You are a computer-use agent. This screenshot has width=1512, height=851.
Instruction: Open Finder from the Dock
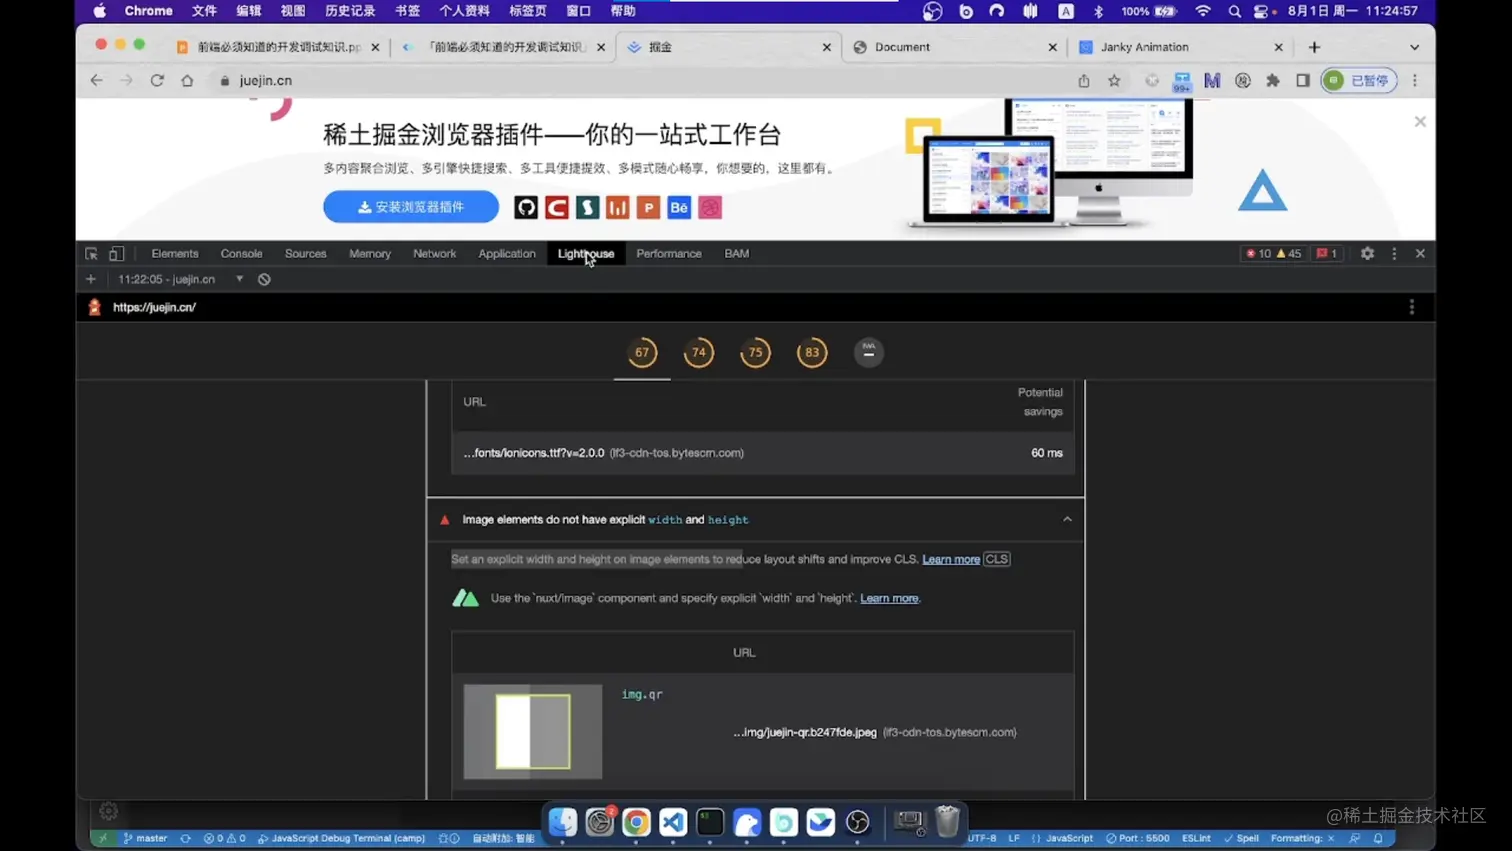coord(563,822)
